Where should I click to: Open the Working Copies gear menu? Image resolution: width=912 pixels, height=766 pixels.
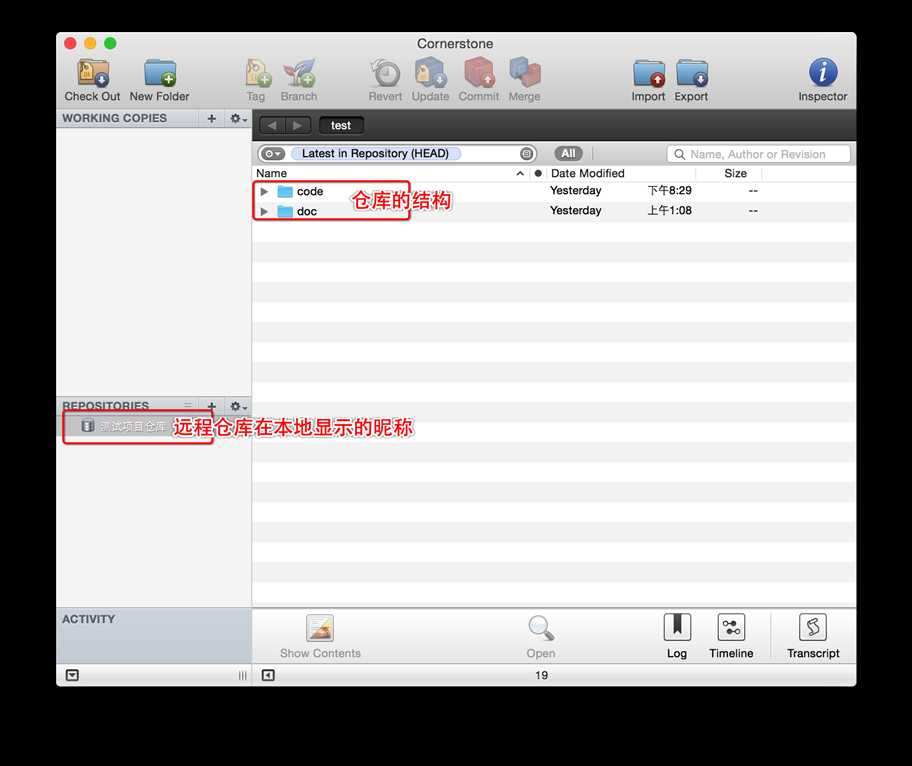point(238,118)
